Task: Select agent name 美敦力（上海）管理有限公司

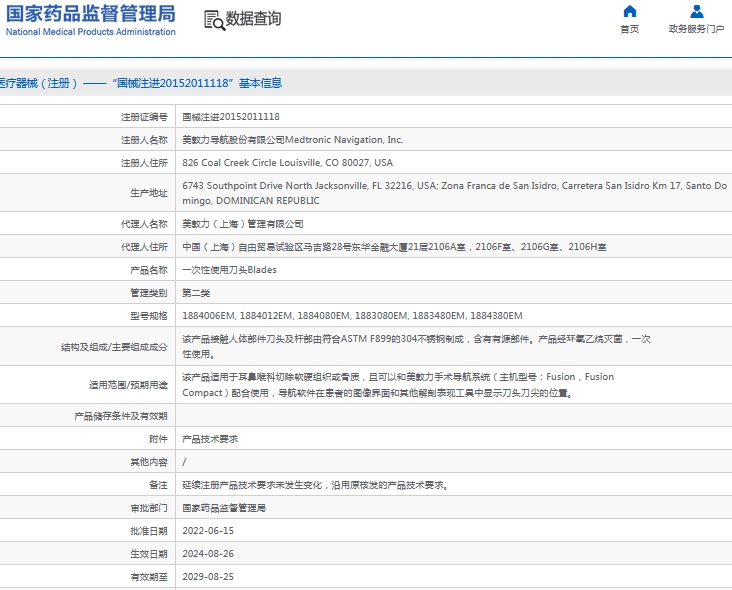Action: [x=243, y=224]
